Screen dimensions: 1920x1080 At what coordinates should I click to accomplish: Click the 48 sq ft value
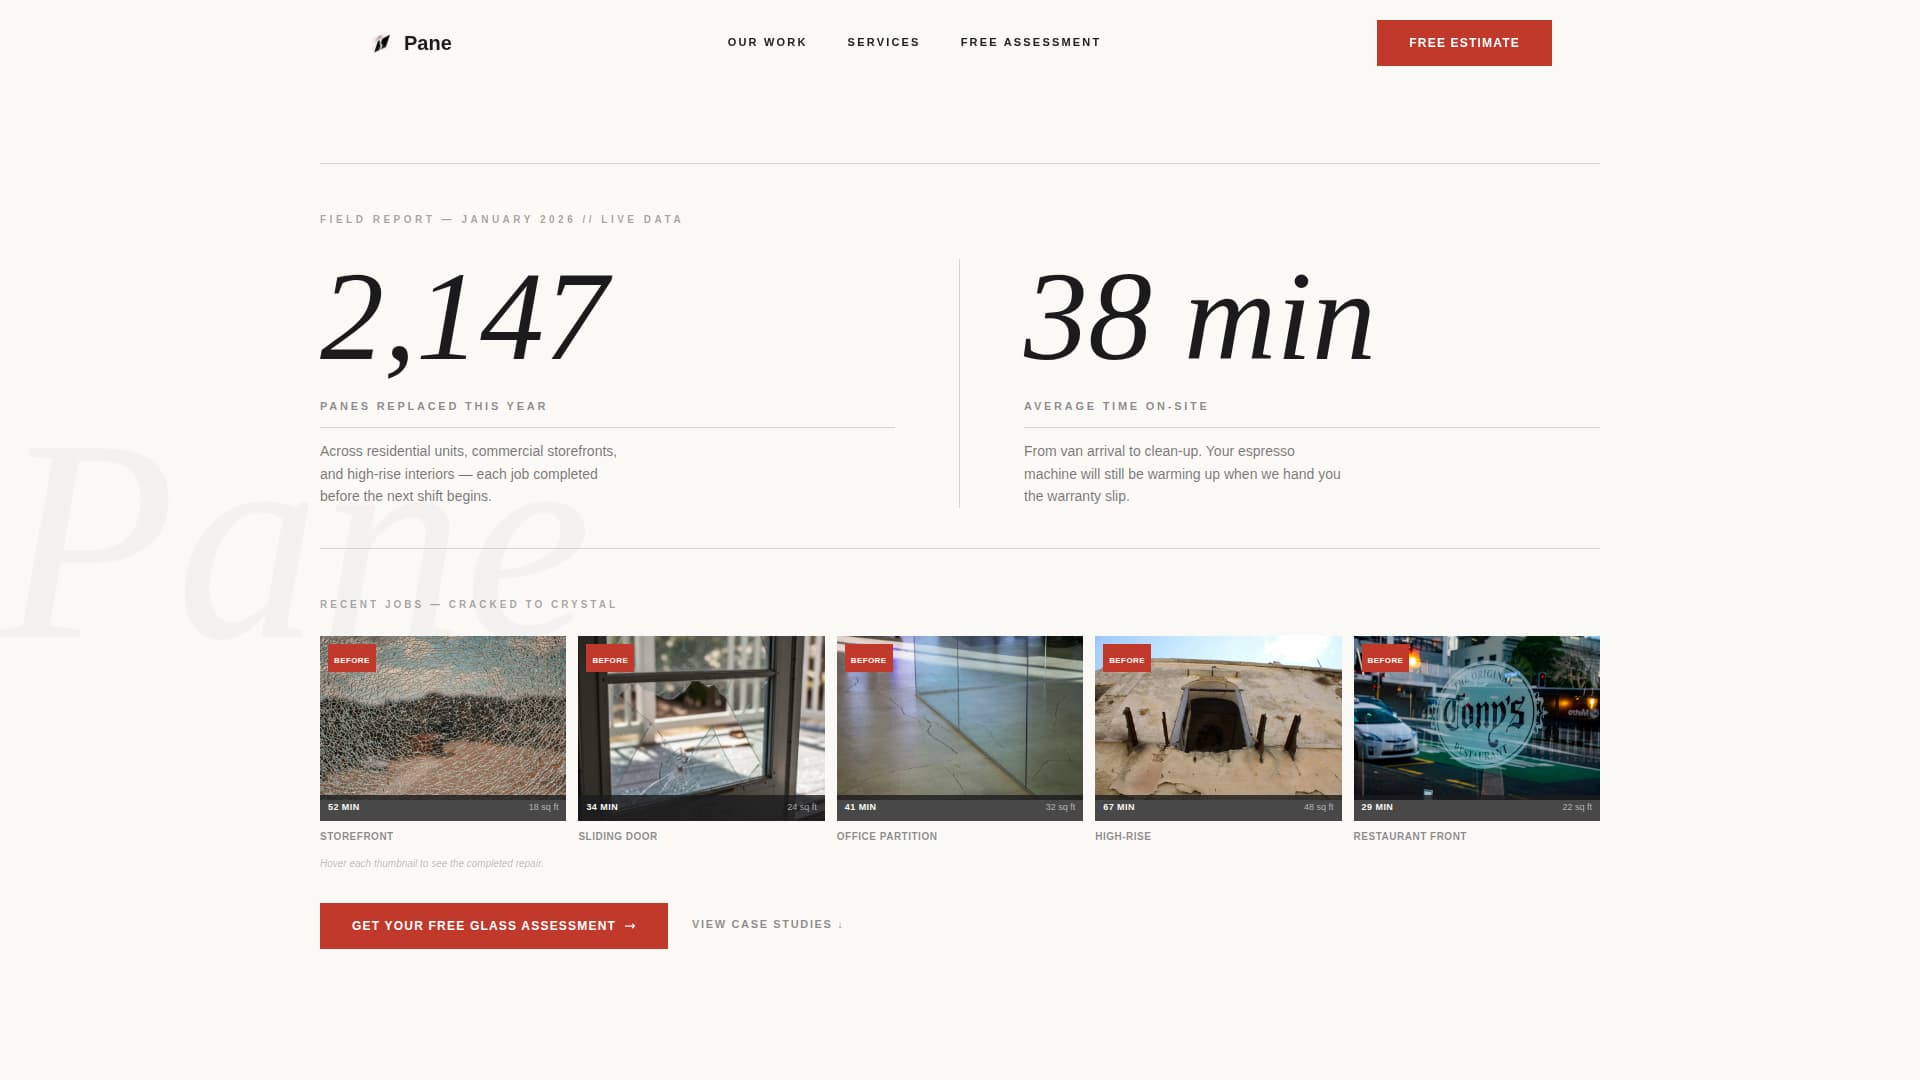click(1318, 807)
